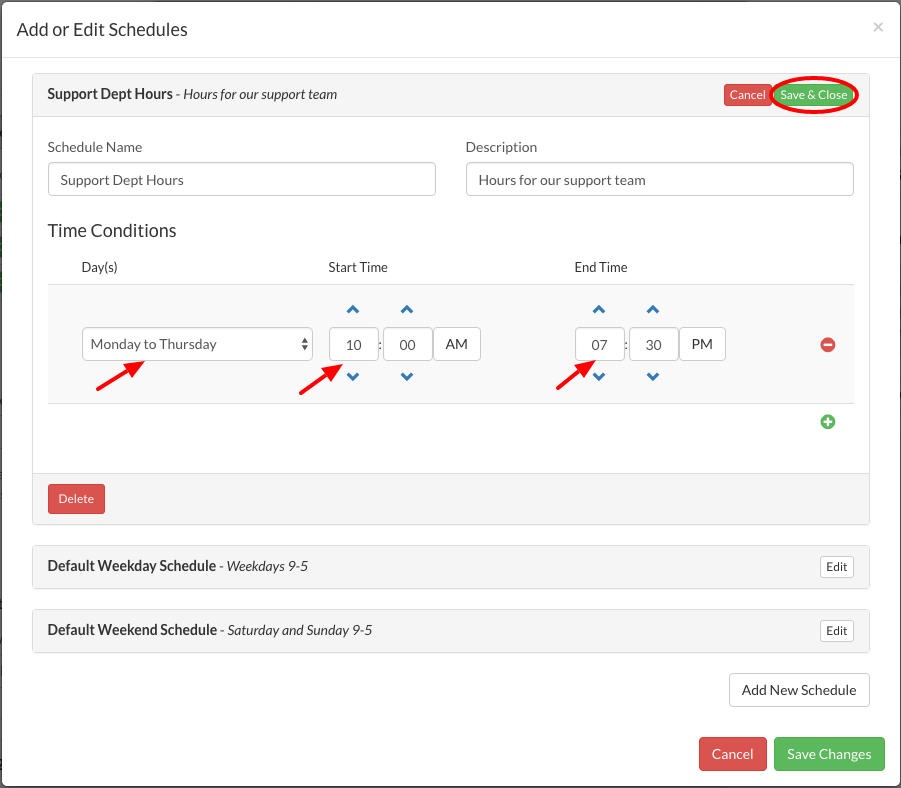Toggle the start time AM button
The image size is (901, 788).
456,344
